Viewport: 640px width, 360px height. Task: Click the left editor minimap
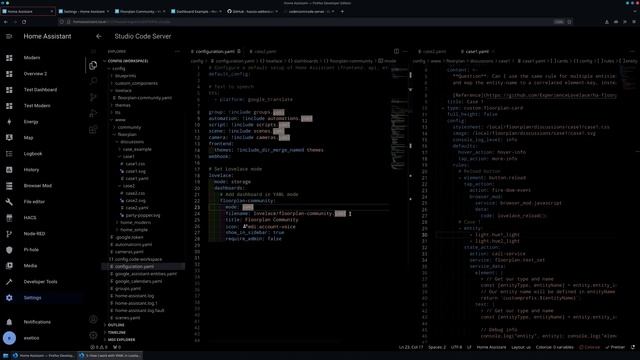400,118
